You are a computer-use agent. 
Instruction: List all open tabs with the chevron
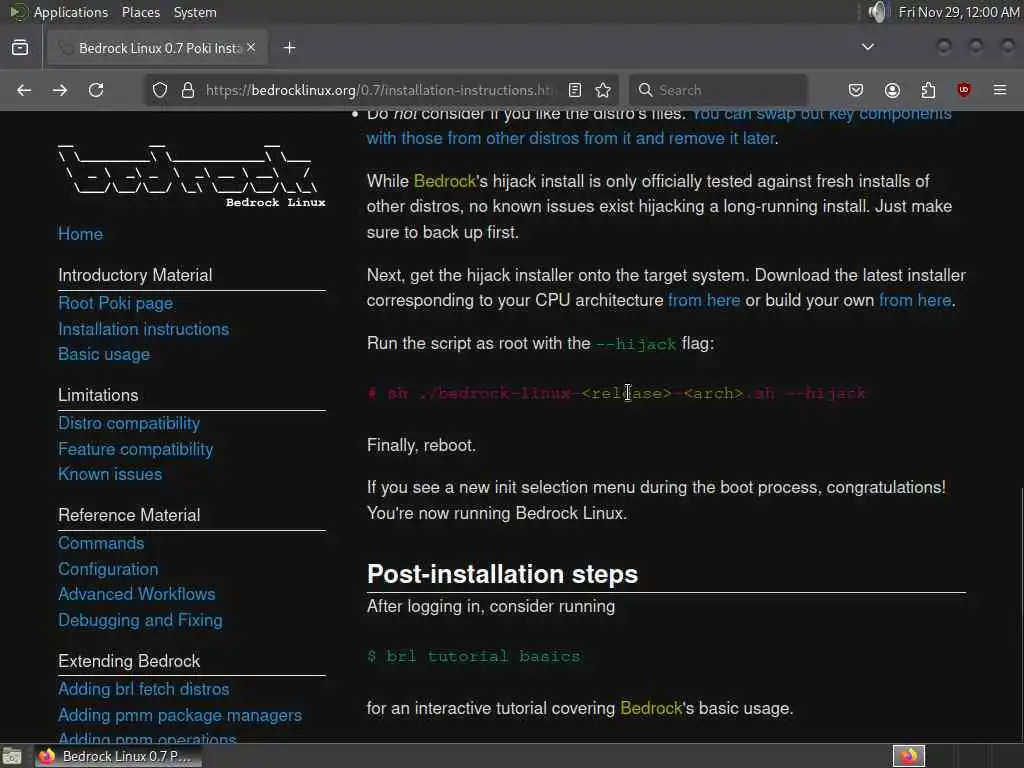868,47
